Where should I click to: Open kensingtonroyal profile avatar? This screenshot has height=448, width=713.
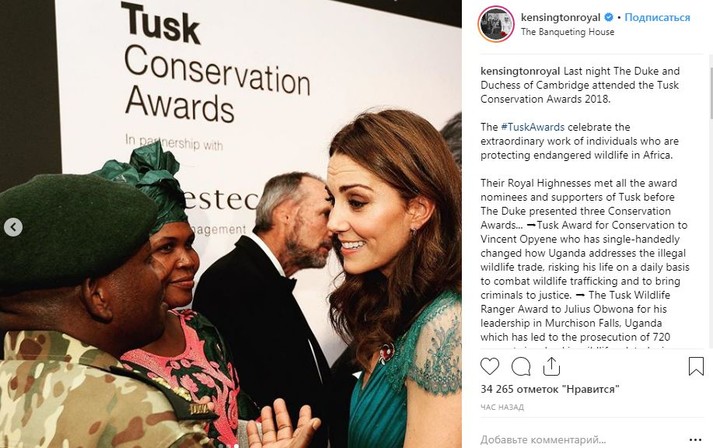pos(496,24)
